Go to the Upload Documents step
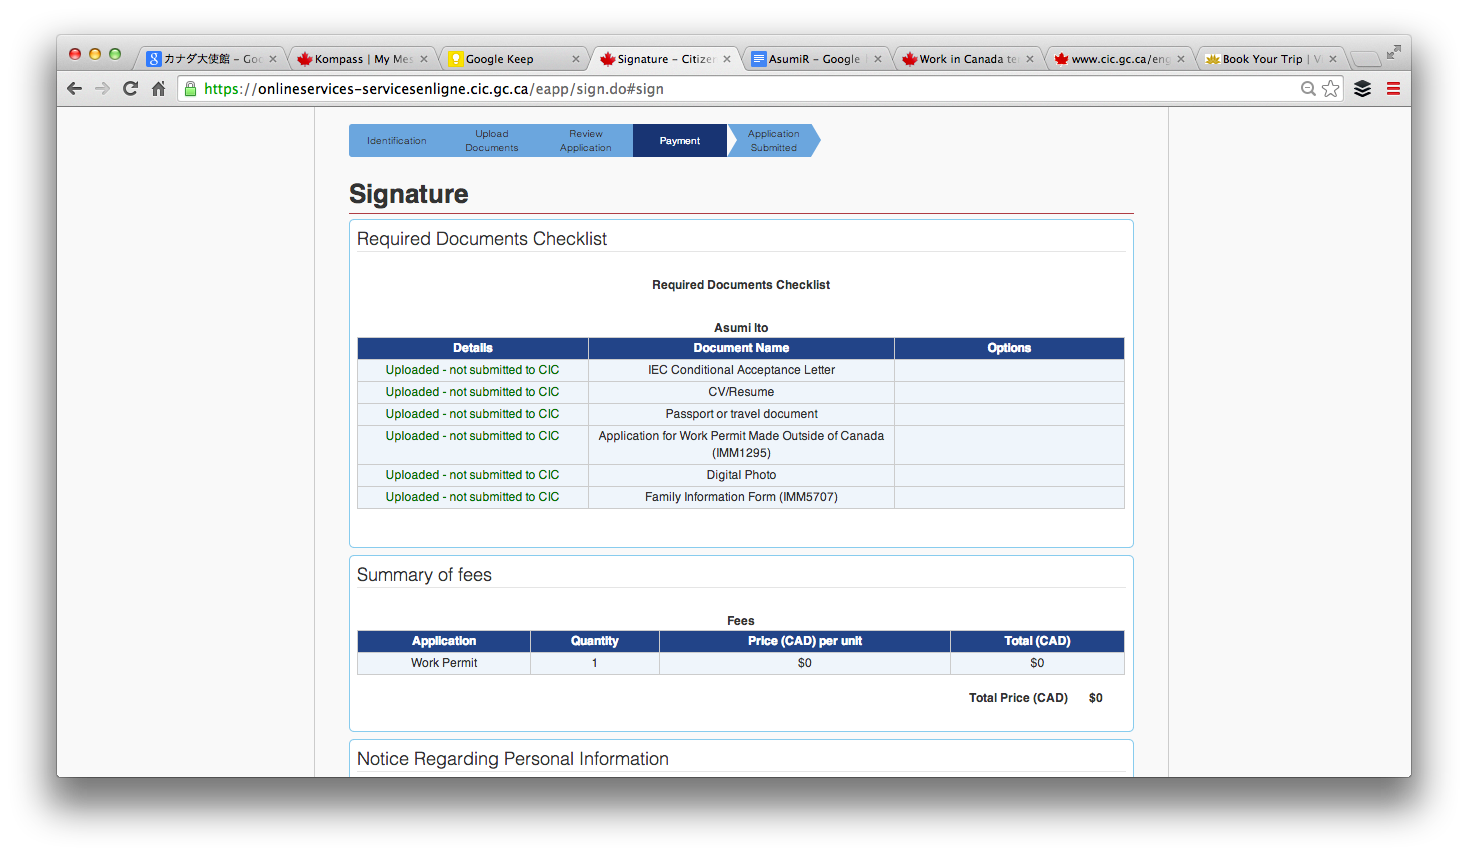1468x856 pixels. (491, 141)
